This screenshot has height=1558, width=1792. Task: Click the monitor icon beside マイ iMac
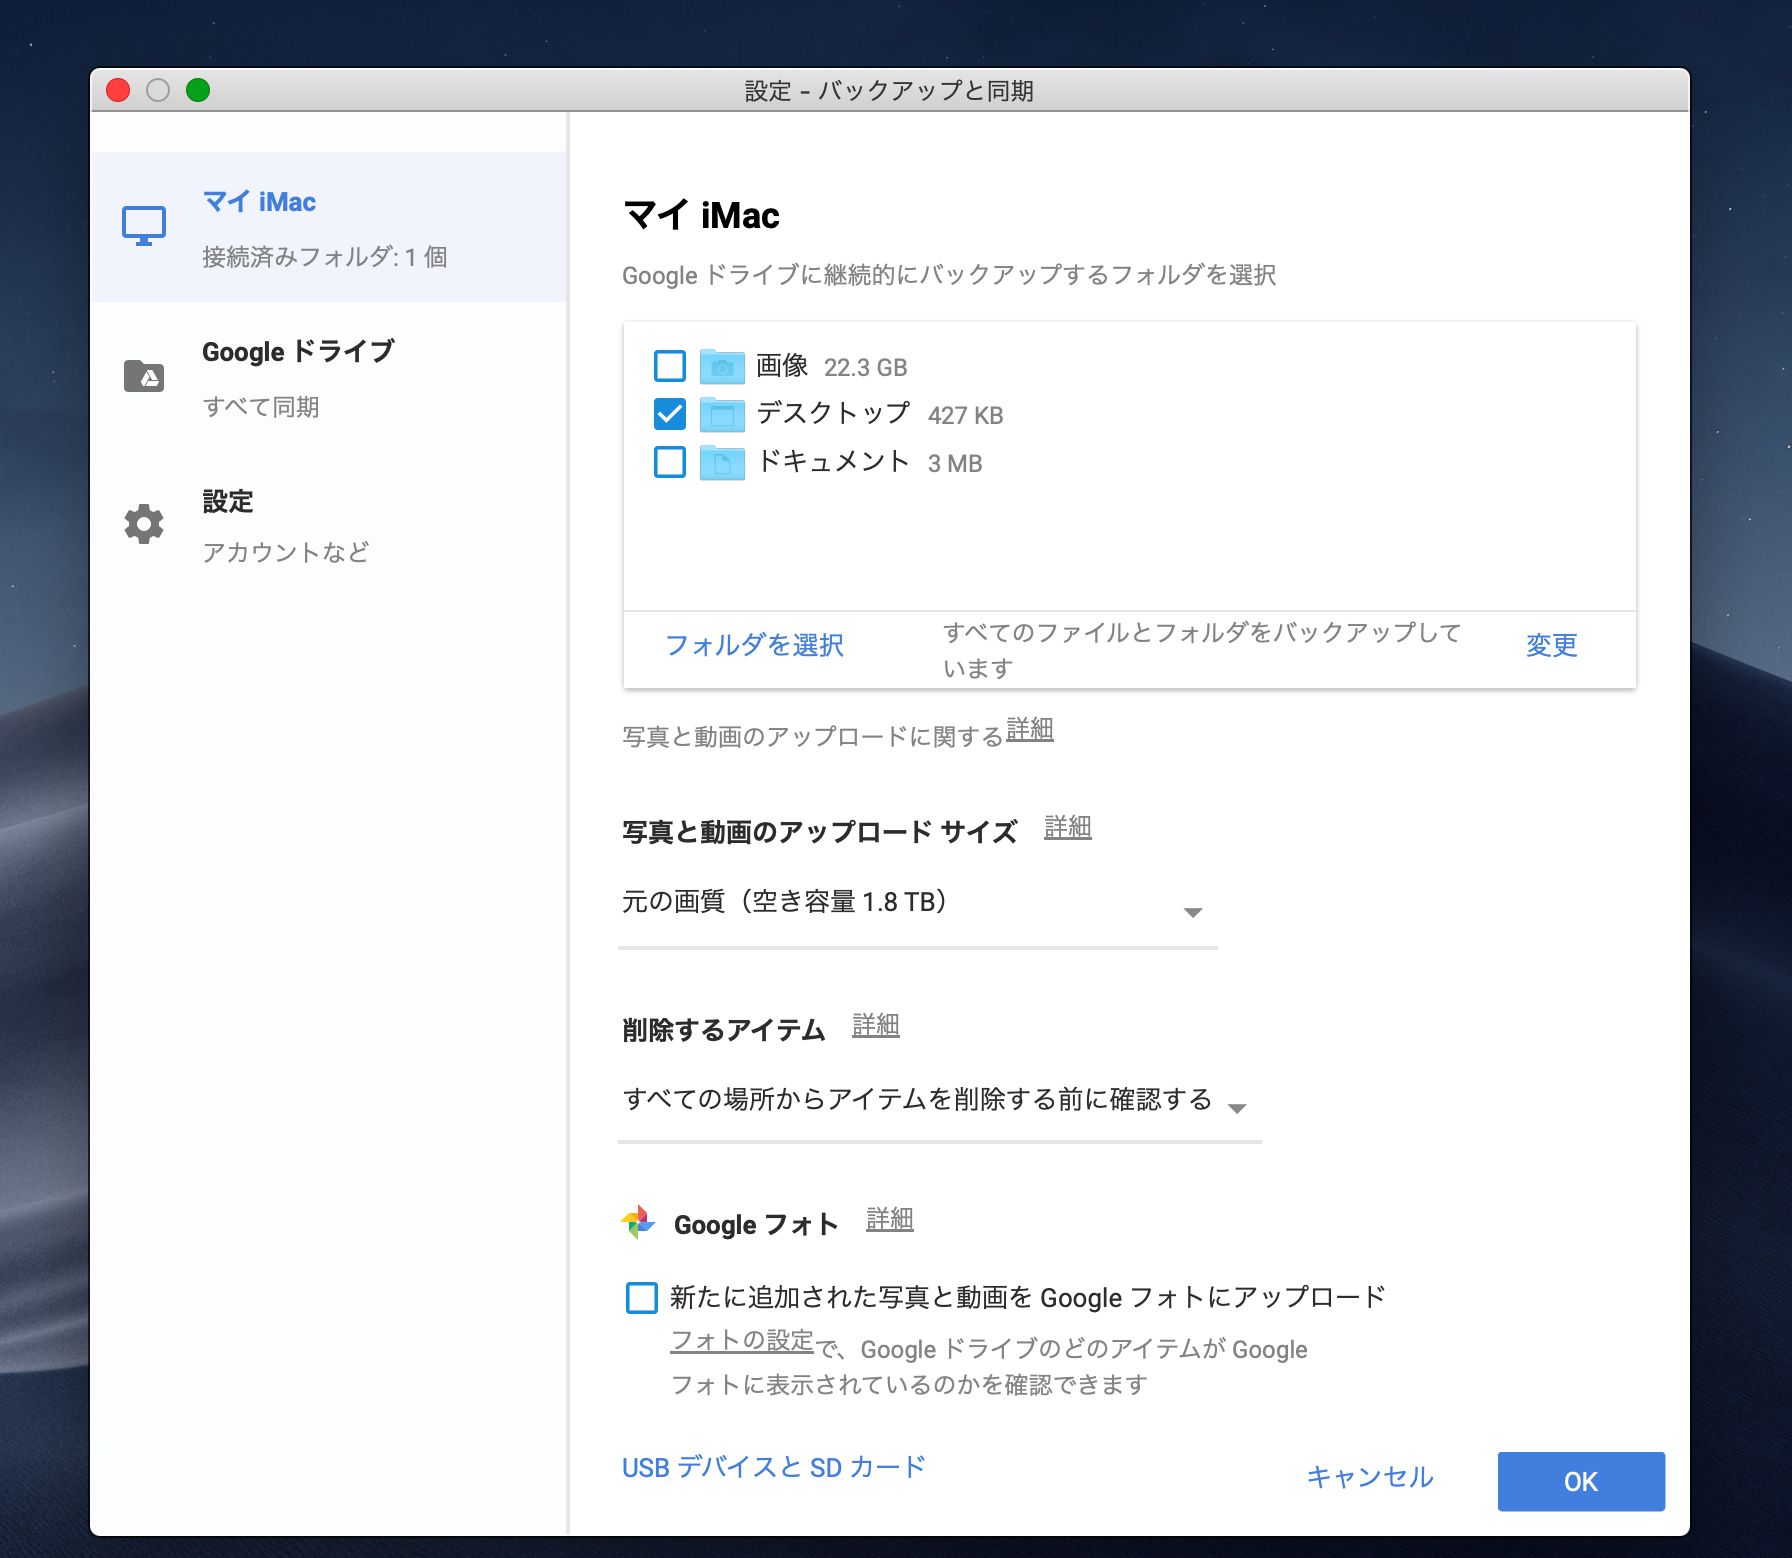[144, 226]
